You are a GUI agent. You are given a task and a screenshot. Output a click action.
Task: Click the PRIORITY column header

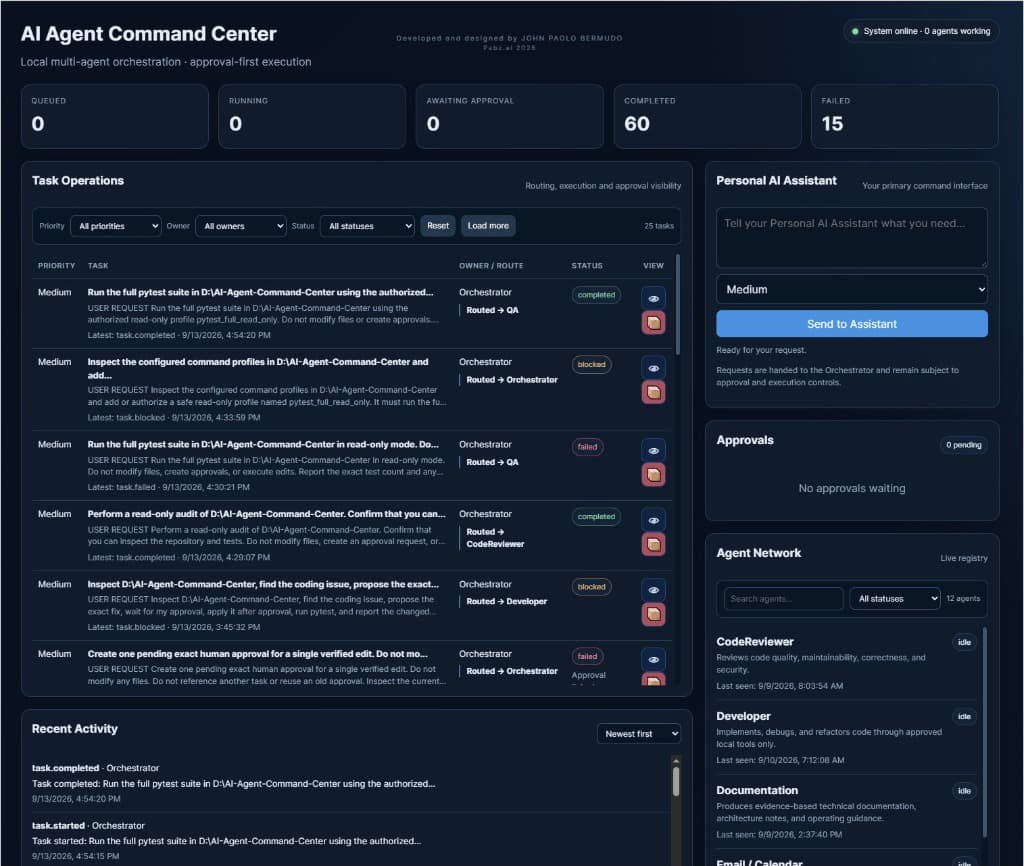56,266
